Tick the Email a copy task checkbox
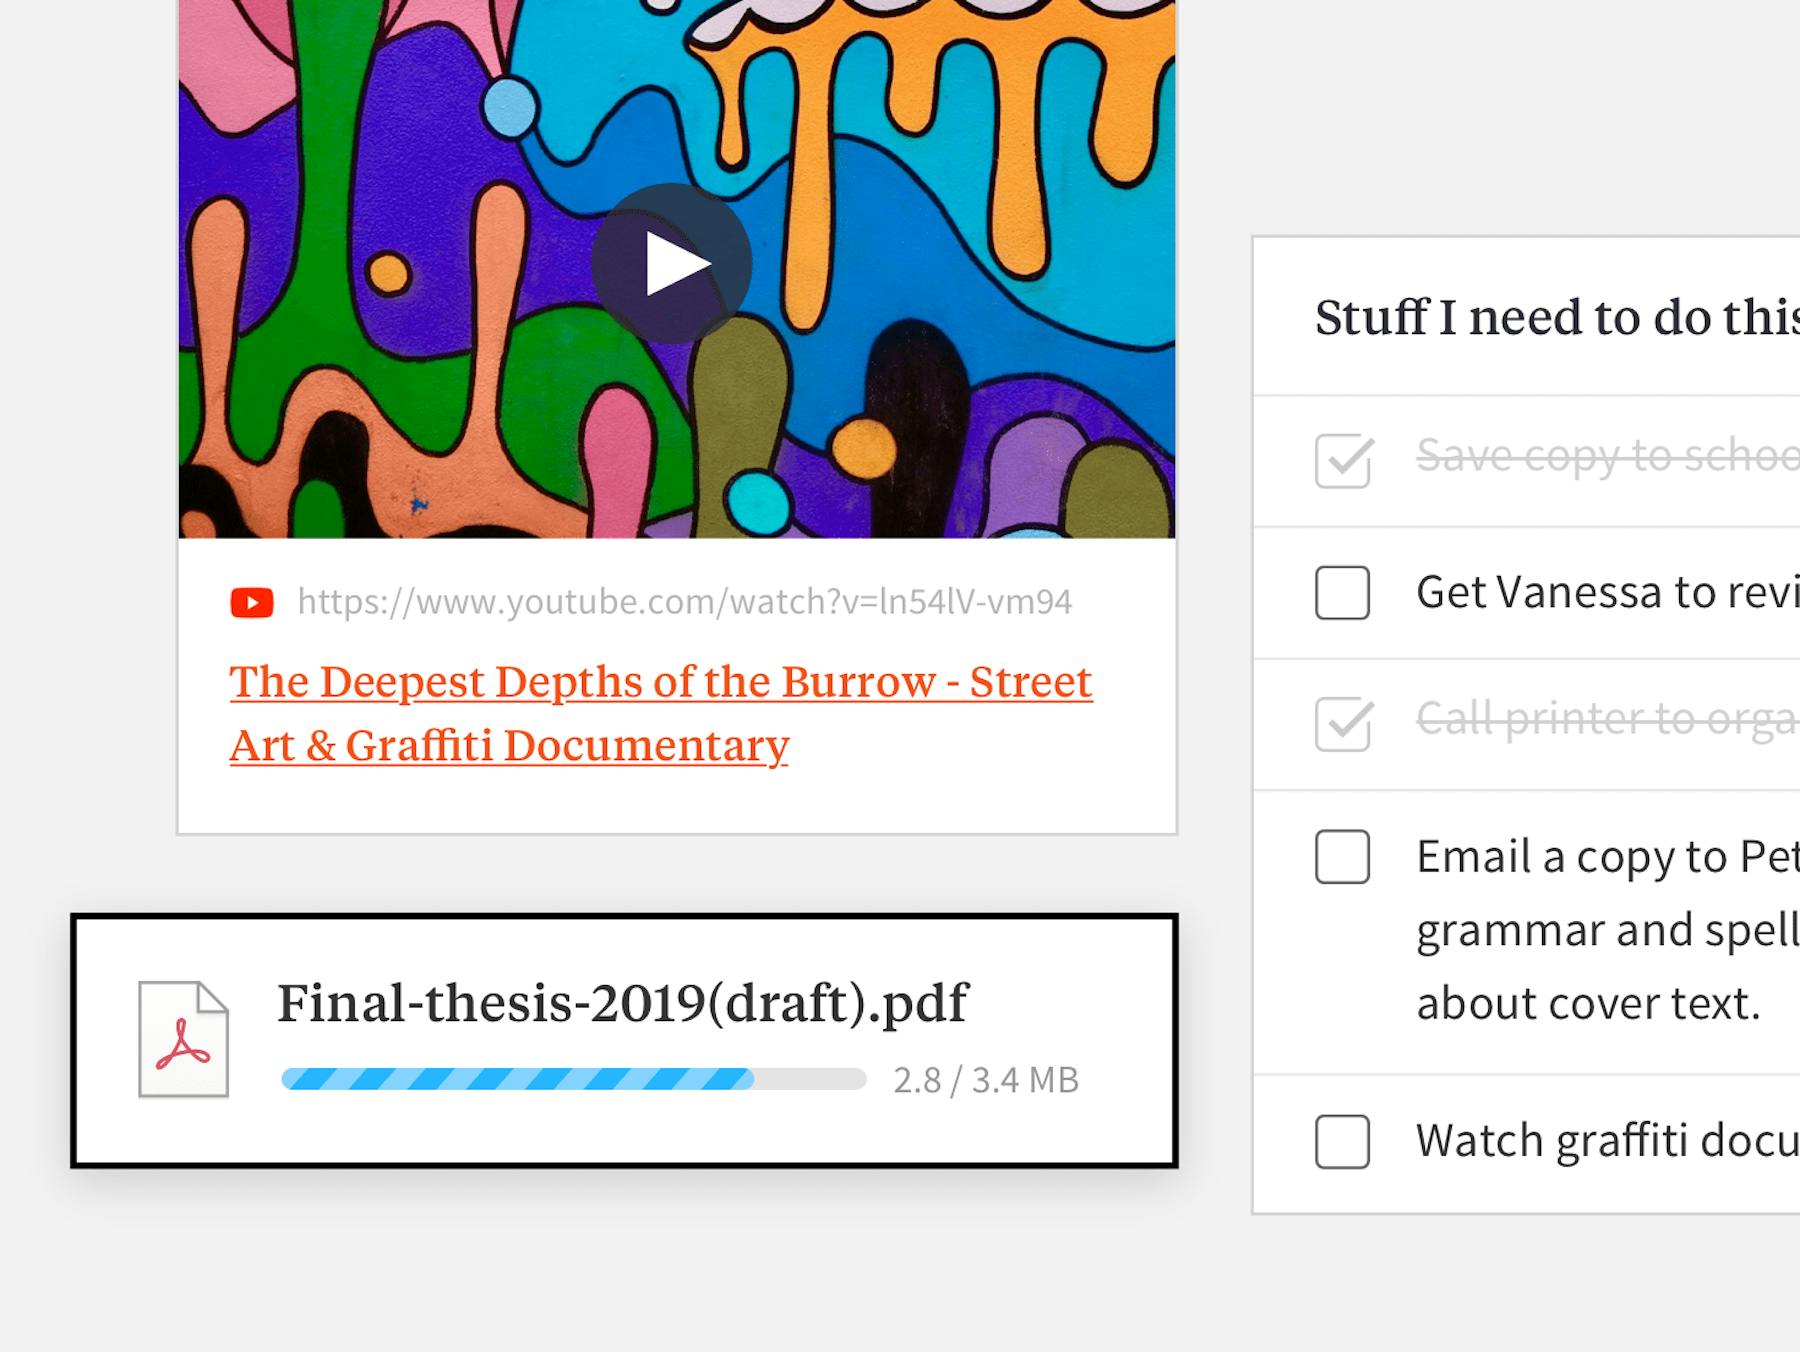1800x1352 pixels. (1342, 857)
